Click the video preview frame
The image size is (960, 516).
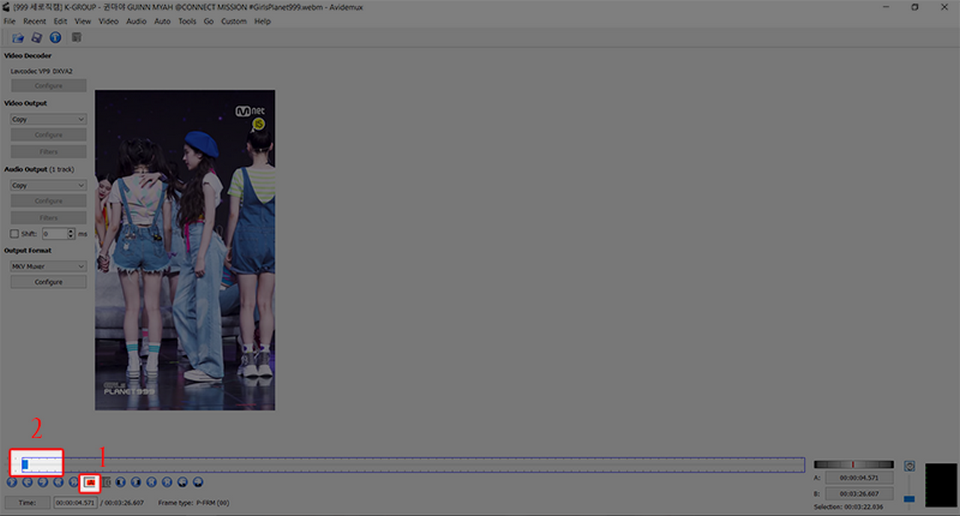point(185,250)
